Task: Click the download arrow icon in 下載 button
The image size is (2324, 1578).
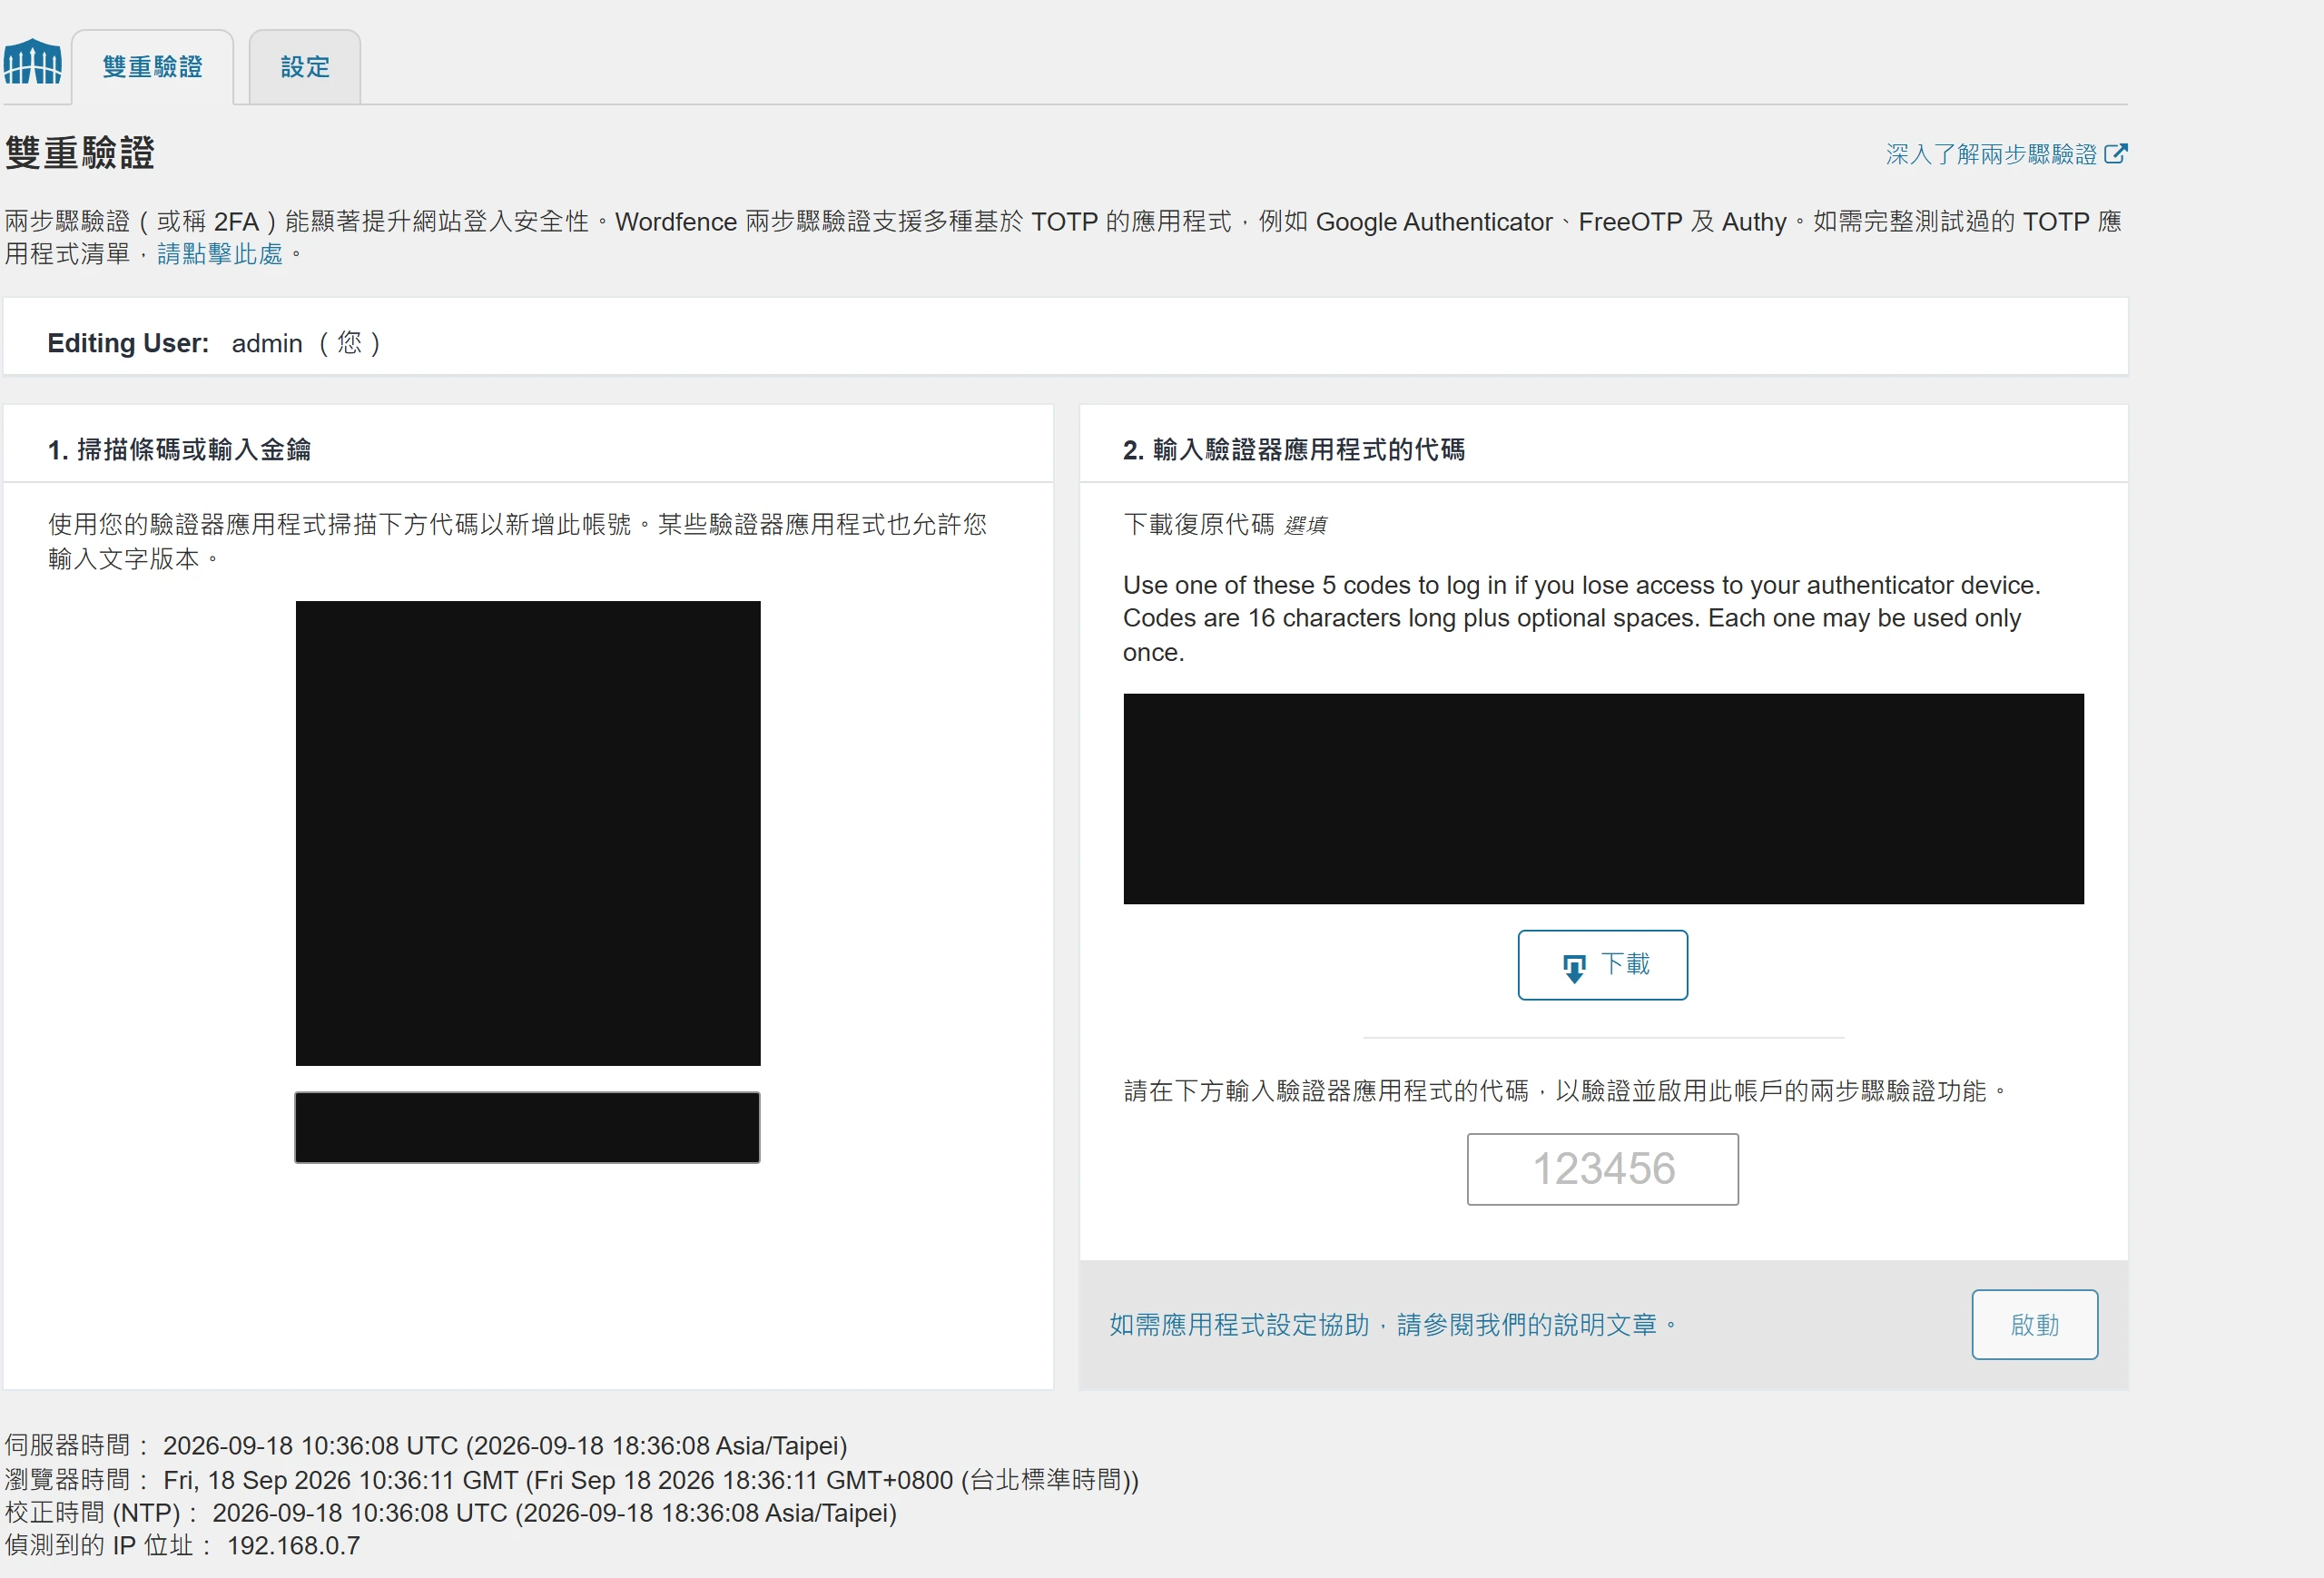Action: 1574,967
